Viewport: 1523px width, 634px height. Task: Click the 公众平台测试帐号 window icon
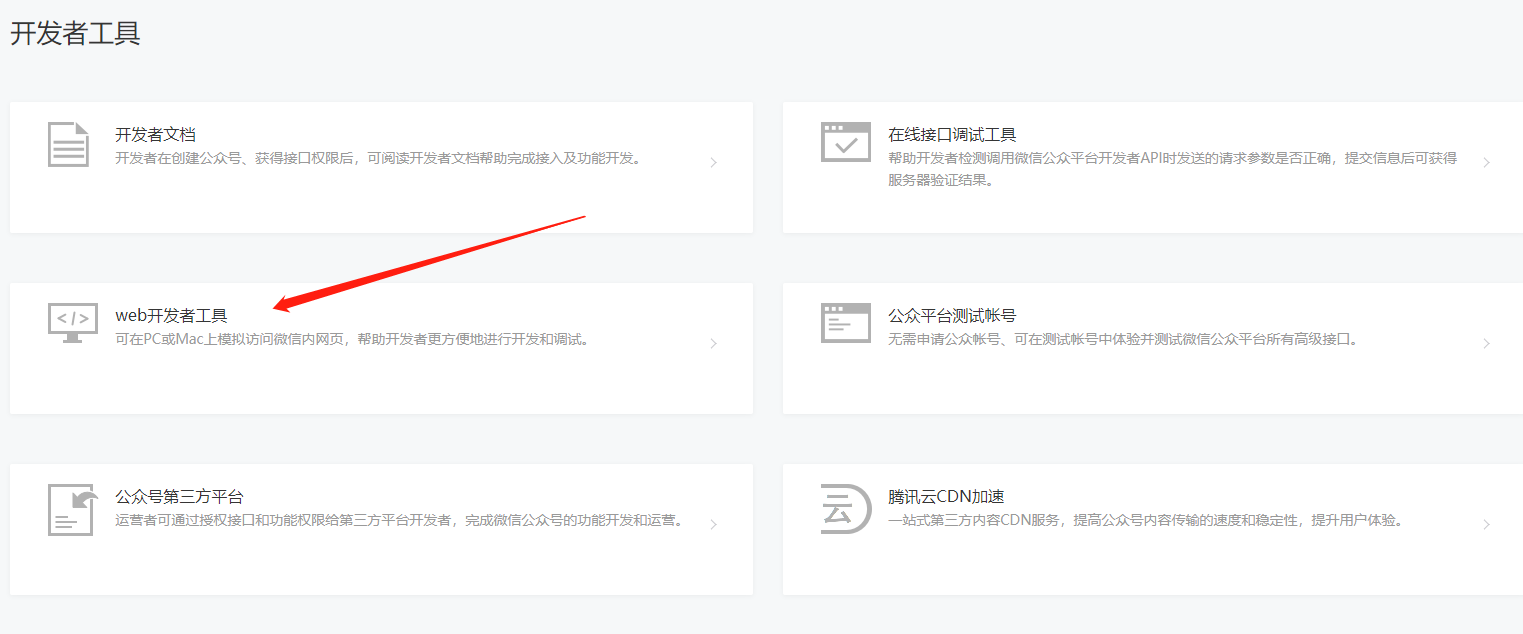coord(845,323)
